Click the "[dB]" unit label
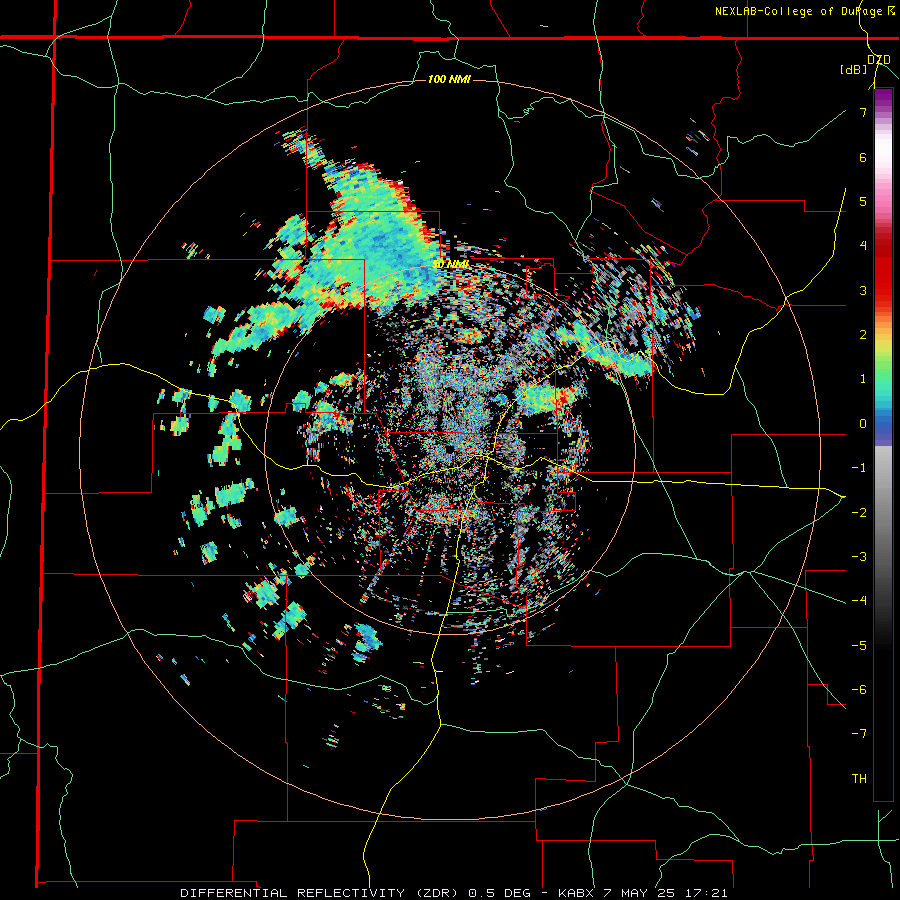This screenshot has width=900, height=900. [x=854, y=70]
